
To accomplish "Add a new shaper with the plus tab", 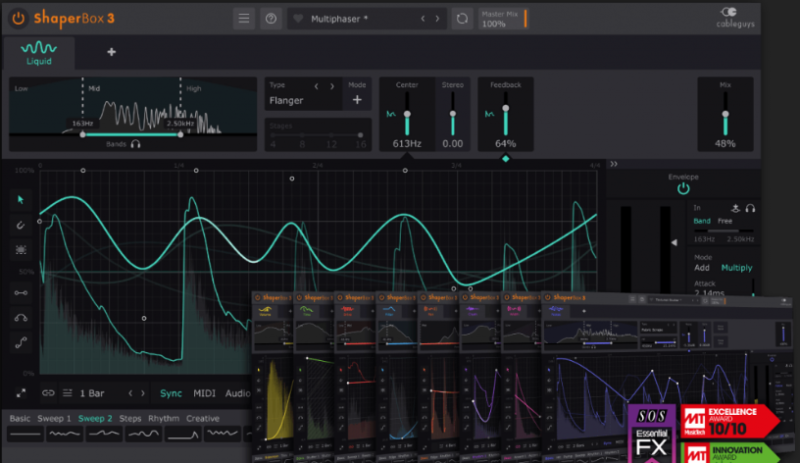I will coord(111,52).
